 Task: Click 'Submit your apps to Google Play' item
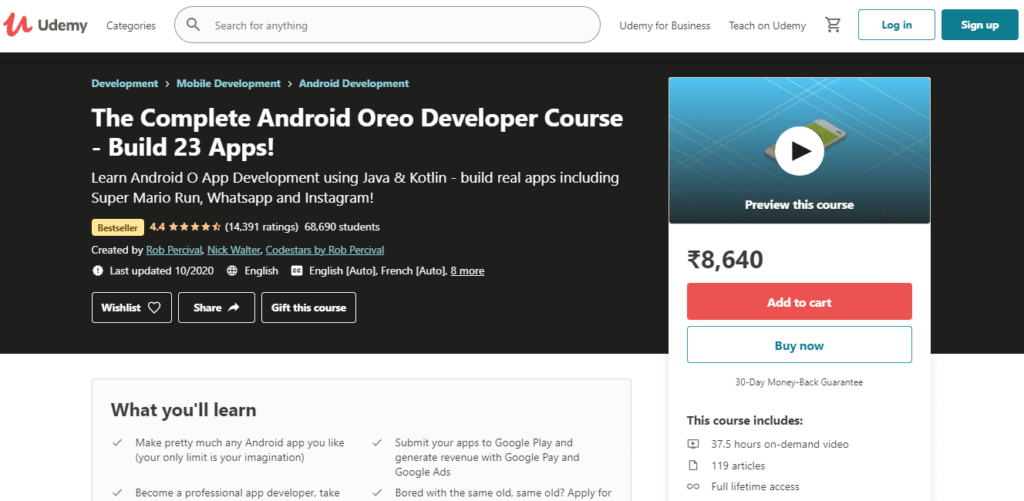point(487,457)
